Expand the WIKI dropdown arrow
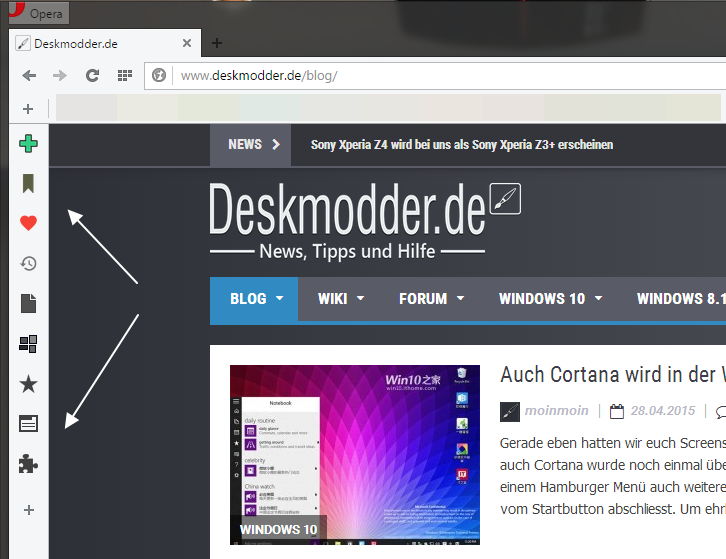Screen dimensions: 726x559 (361, 298)
